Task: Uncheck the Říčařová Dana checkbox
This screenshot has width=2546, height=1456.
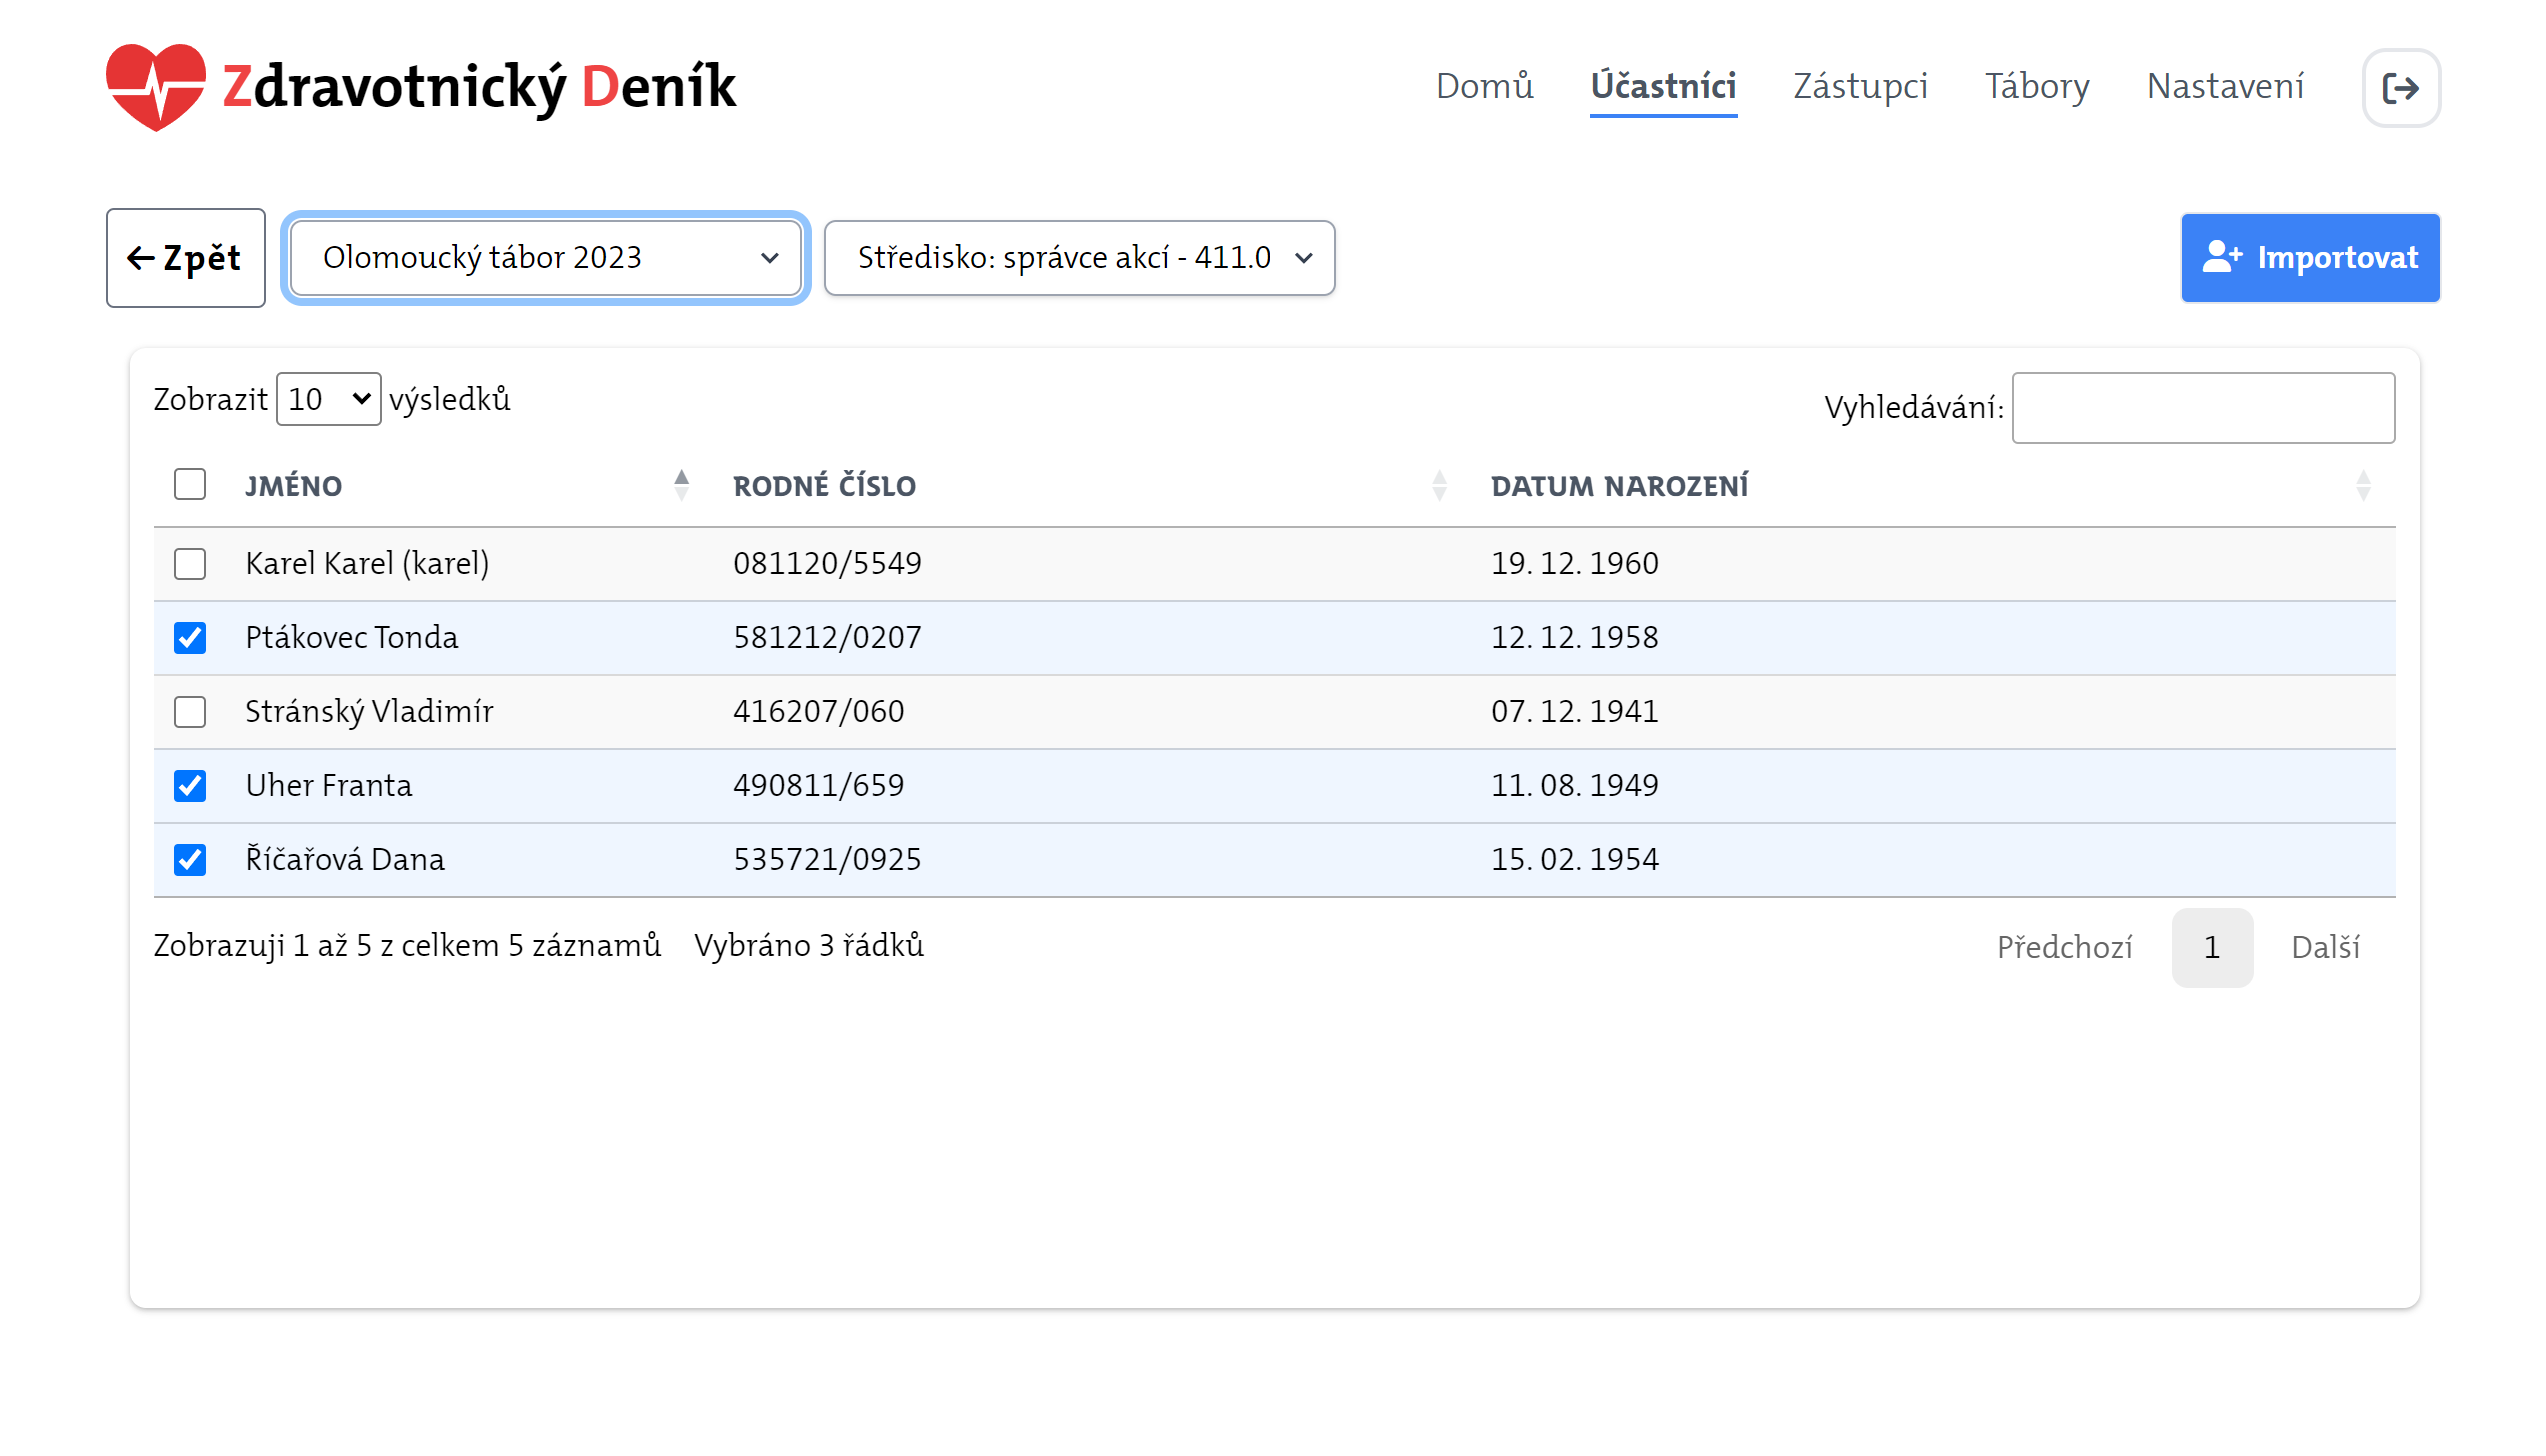Action: (x=190, y=859)
